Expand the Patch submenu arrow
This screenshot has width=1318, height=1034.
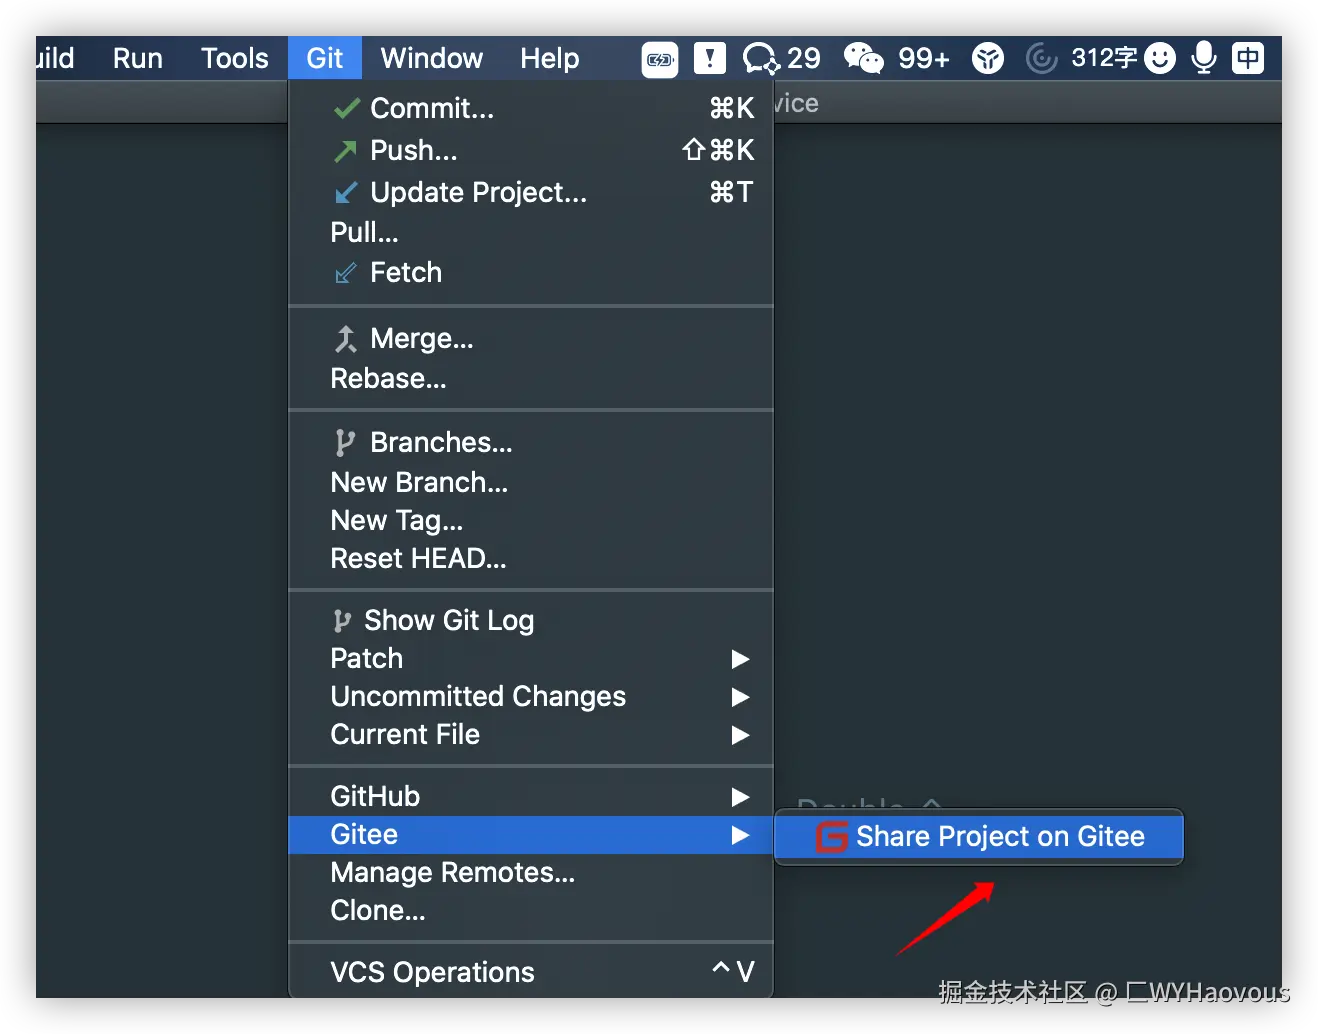click(x=740, y=659)
